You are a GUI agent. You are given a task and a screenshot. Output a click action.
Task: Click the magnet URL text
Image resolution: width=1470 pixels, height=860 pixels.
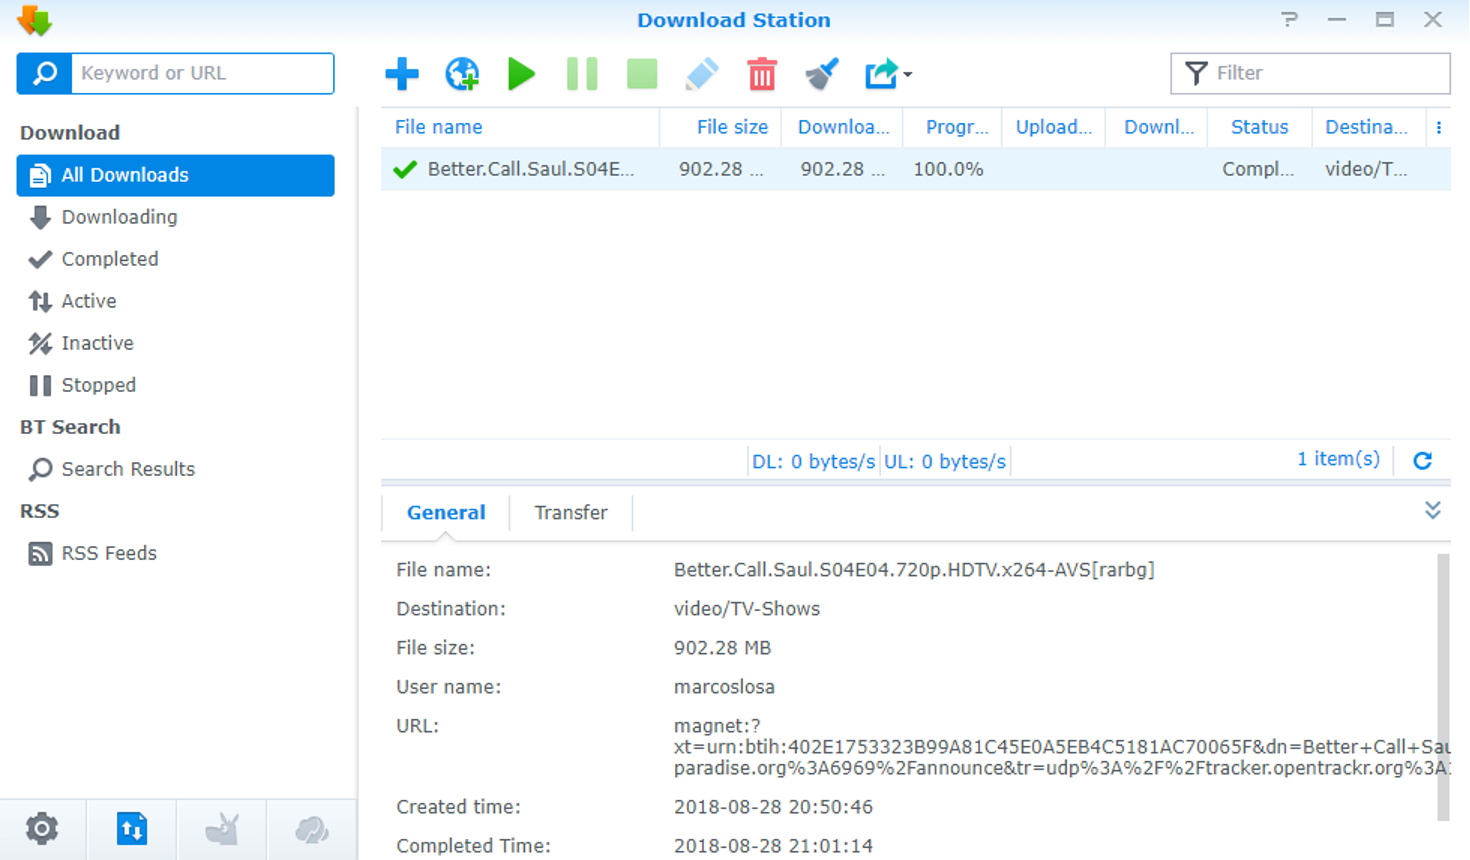pos(1062,747)
